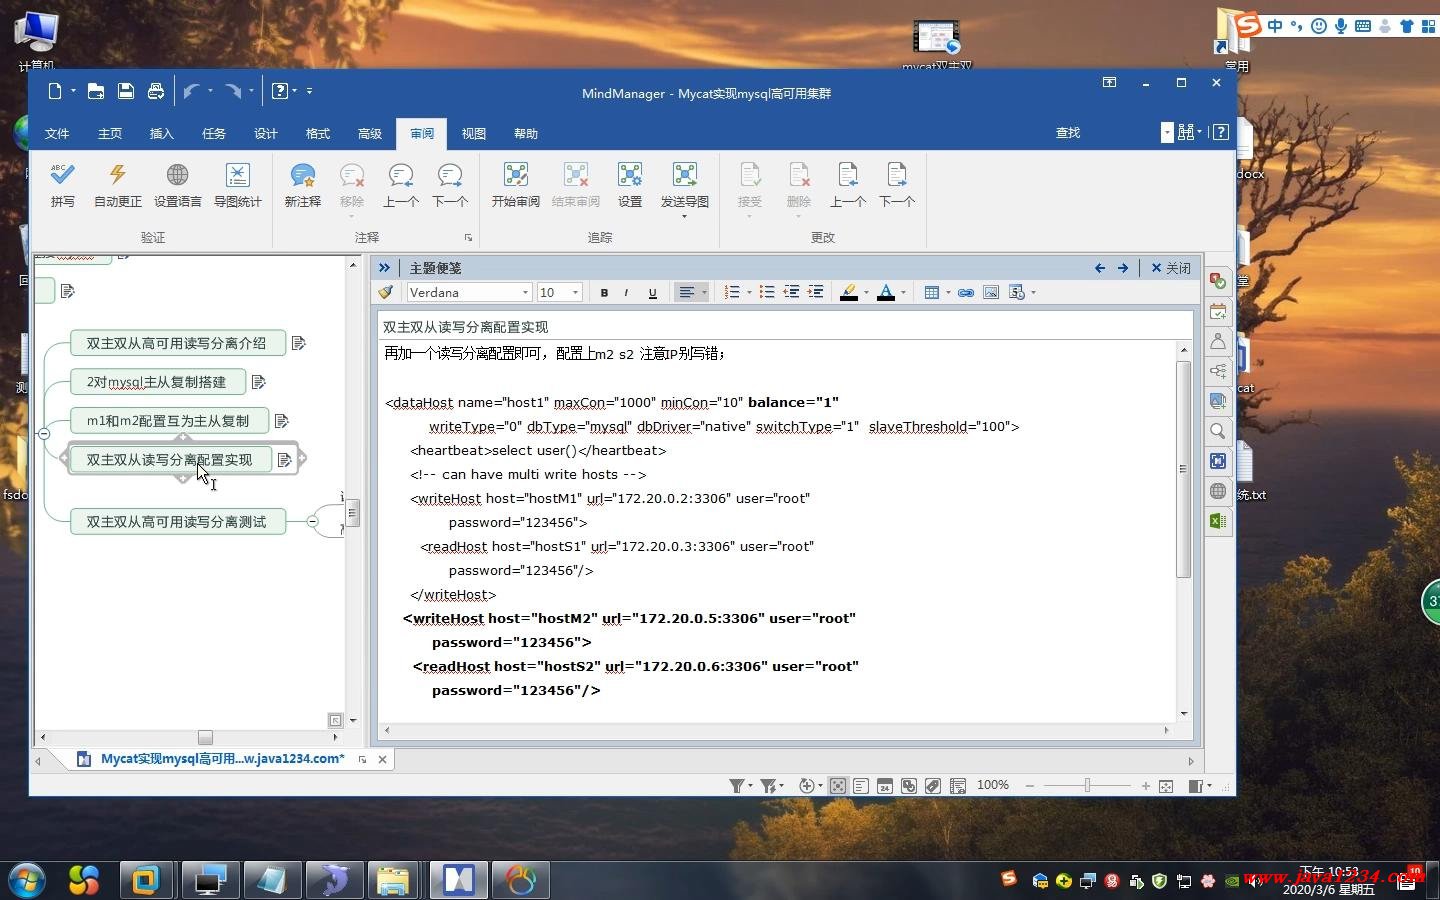1440x900 pixels.
Task: Switch to the 视图 tab
Action: point(474,133)
